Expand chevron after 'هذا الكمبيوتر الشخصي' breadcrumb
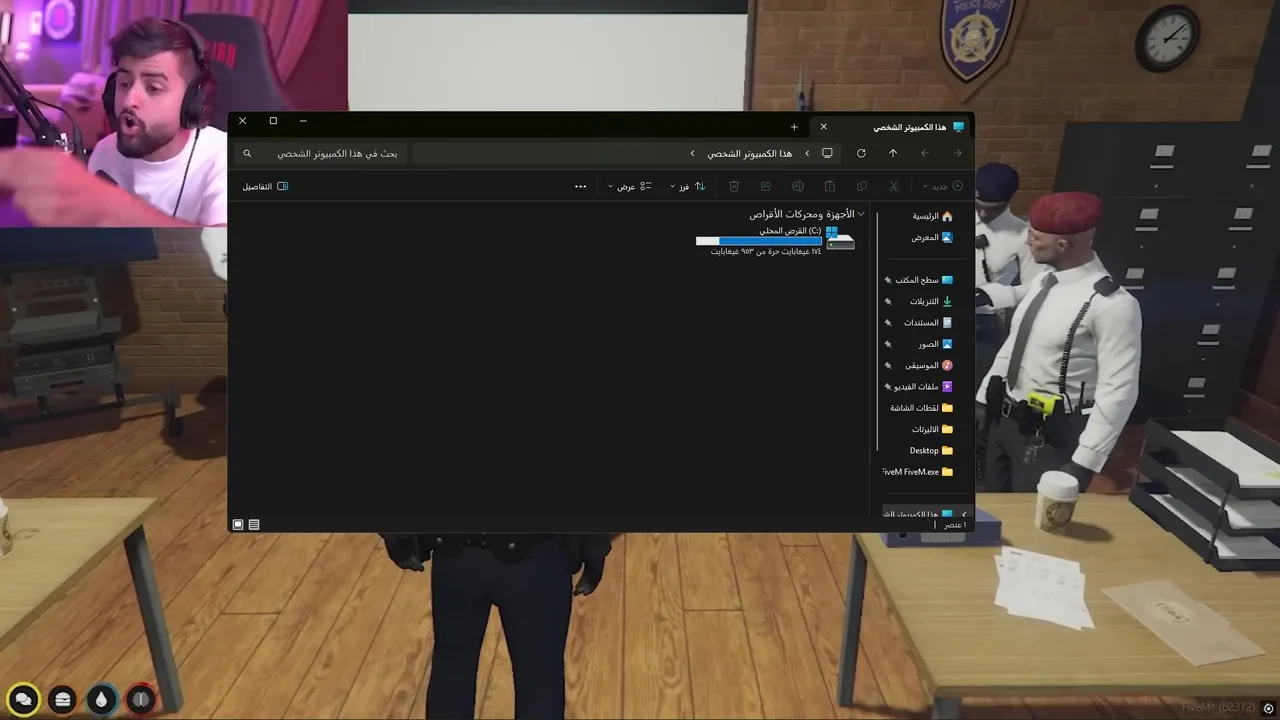This screenshot has width=1280, height=720. click(x=692, y=153)
